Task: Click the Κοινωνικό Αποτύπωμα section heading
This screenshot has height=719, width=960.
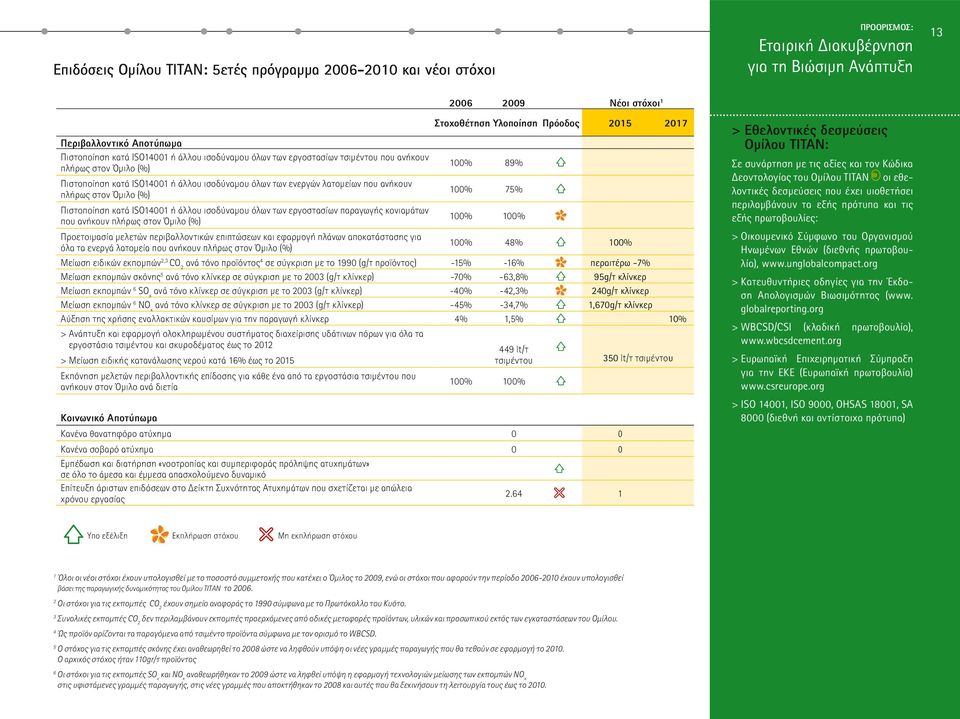Action: [109, 418]
